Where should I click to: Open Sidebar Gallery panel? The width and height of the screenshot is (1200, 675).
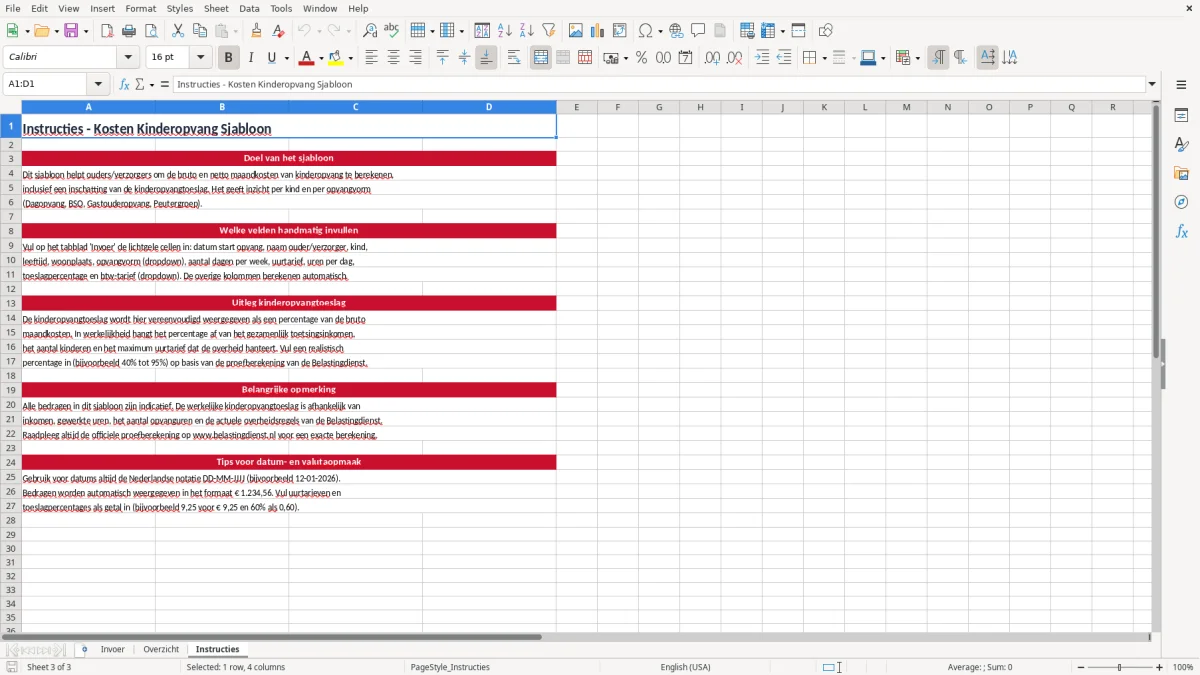pyautogui.click(x=1181, y=173)
